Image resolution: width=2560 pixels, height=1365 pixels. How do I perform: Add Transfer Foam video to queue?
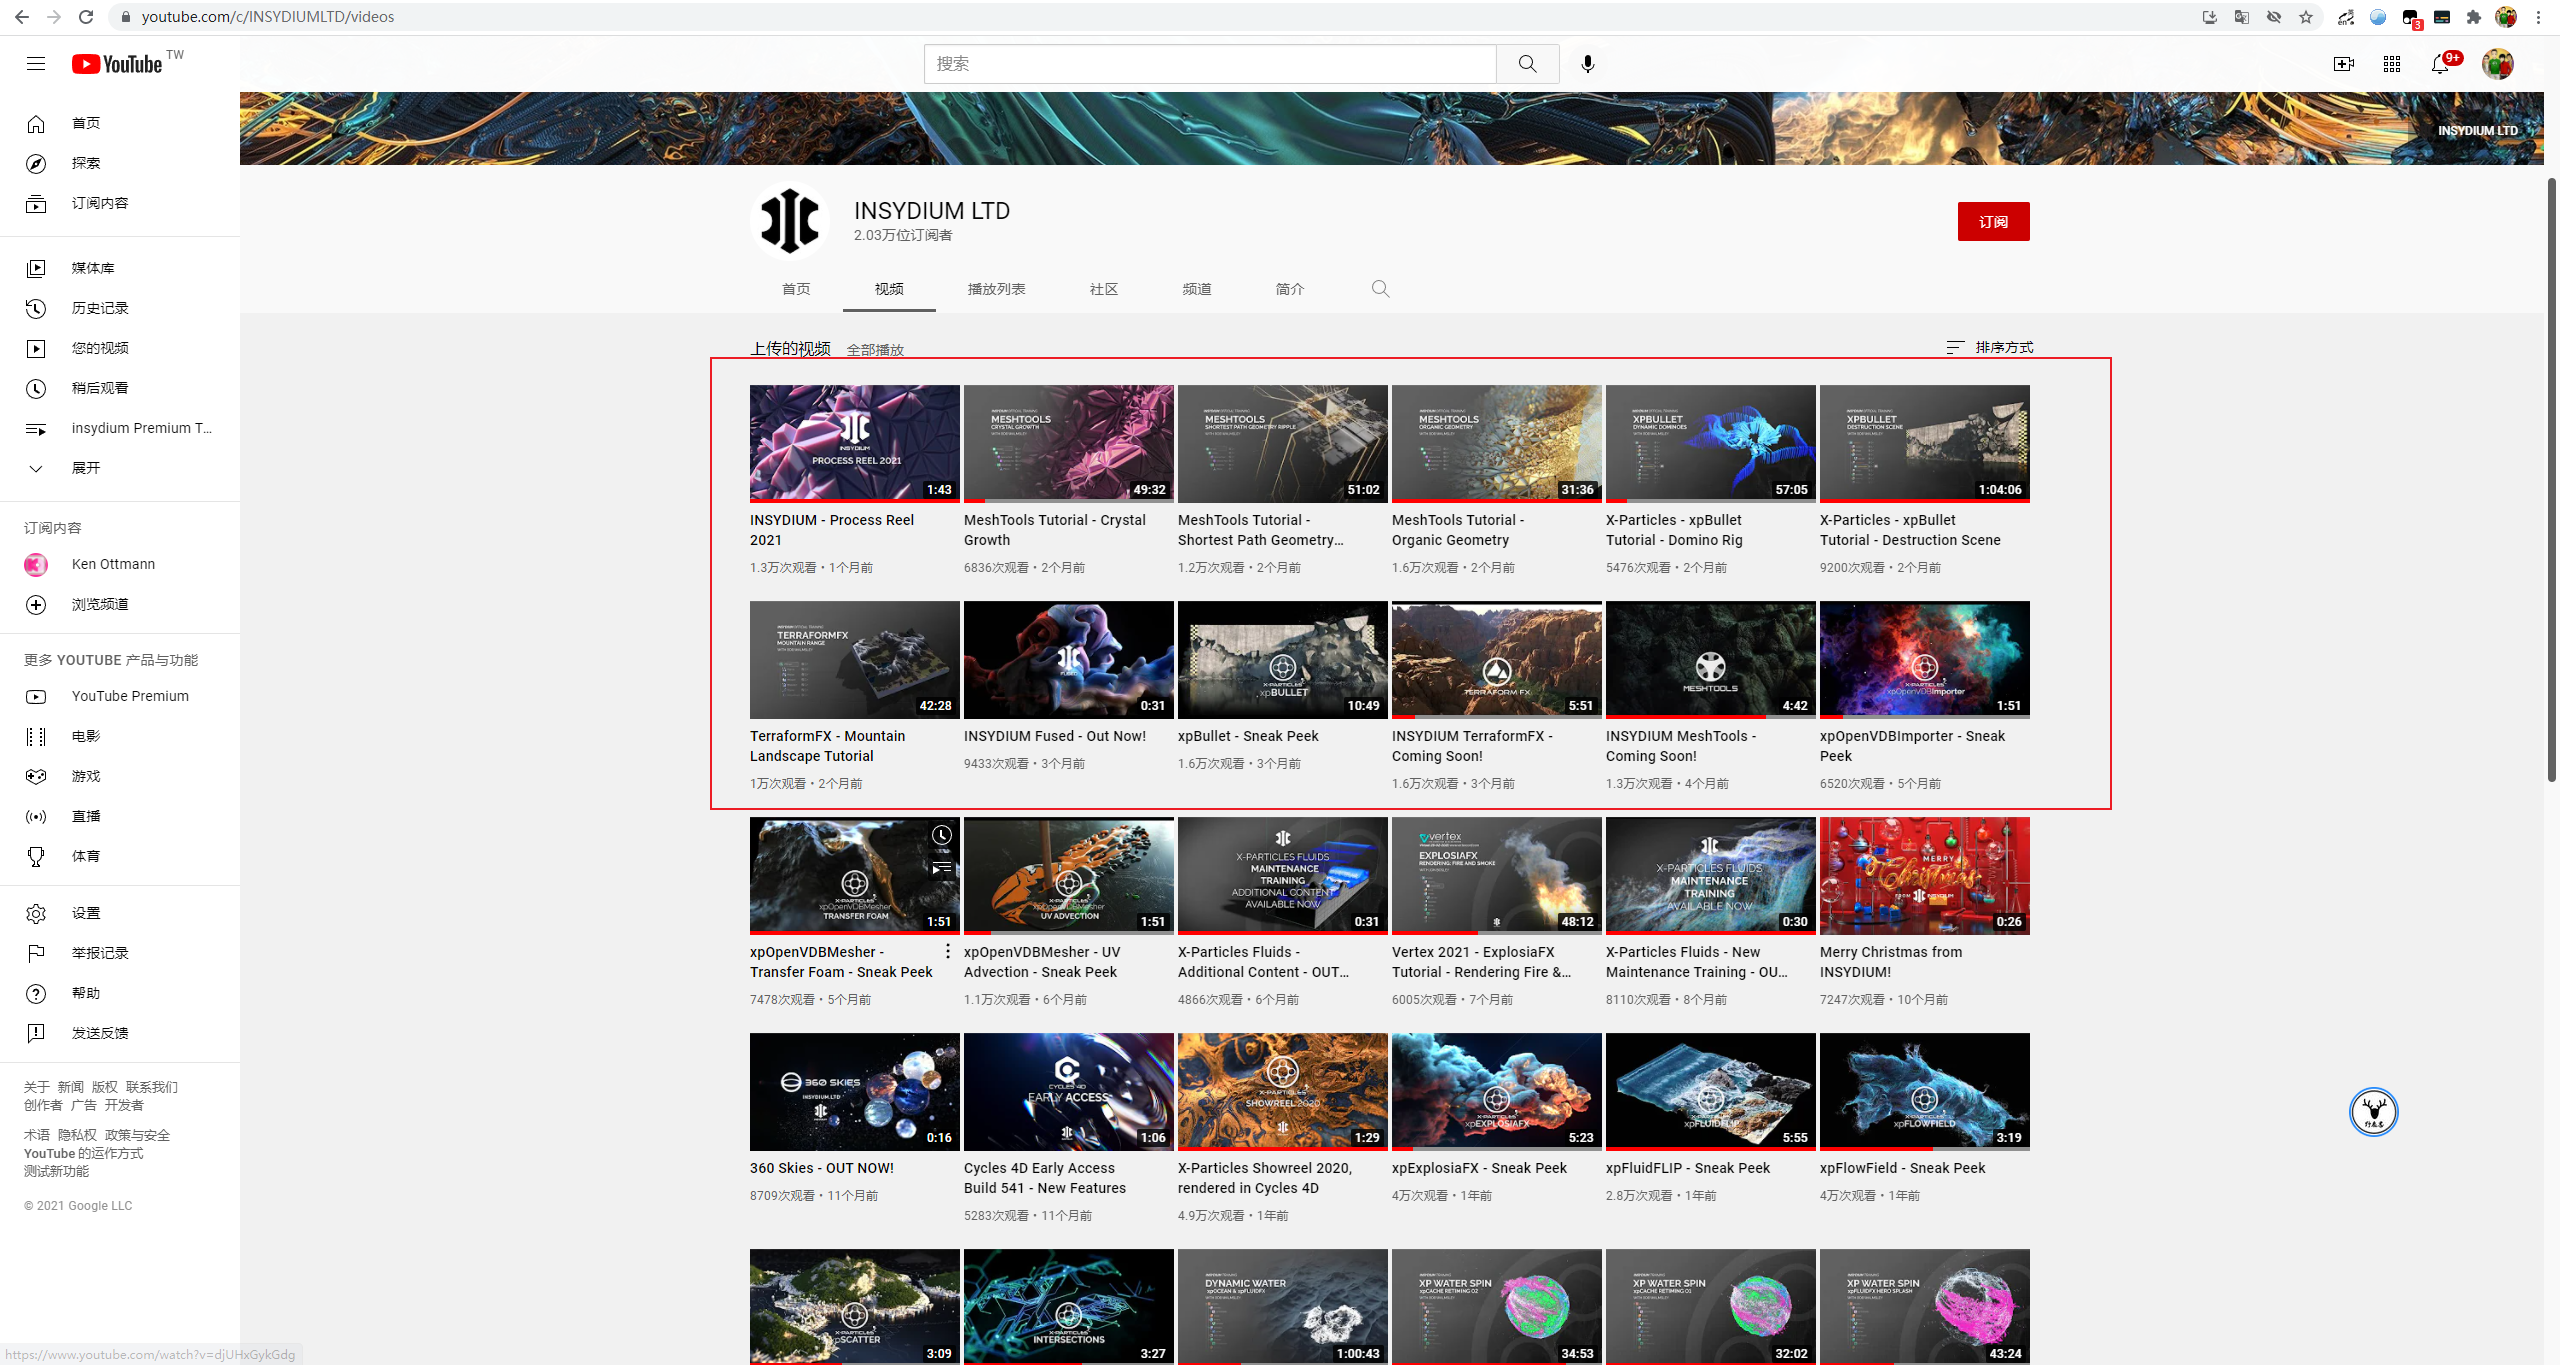942,867
